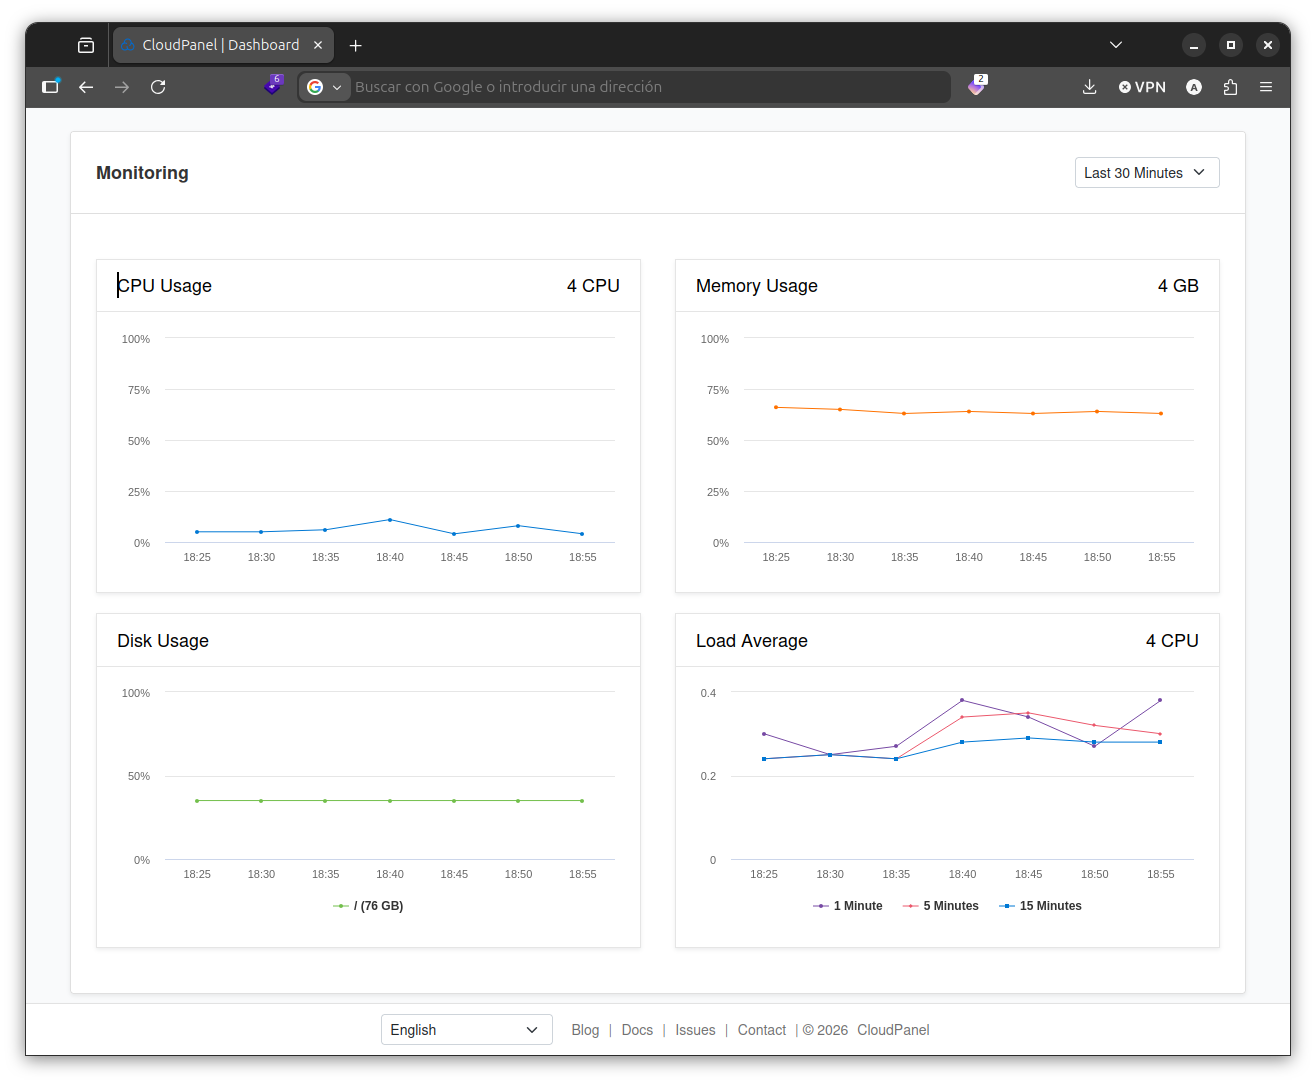This screenshot has width=1316, height=1084.
Task: Minimize the browser window
Action: [1194, 45]
